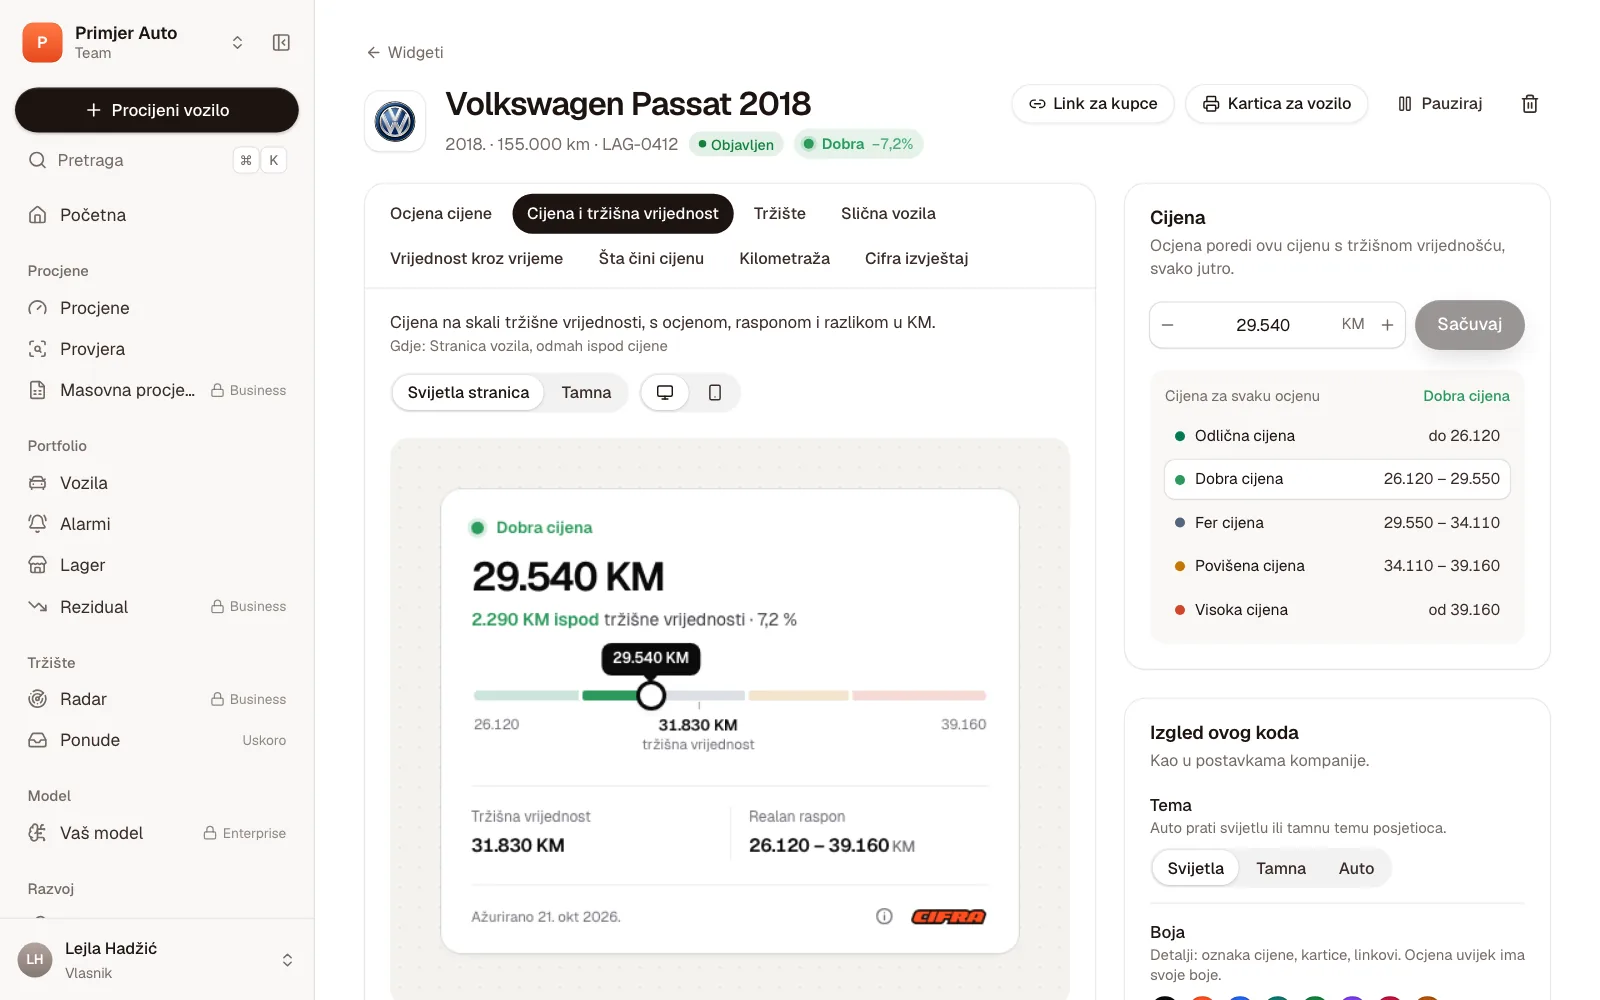
Task: Switch to Slična vozila tab
Action: [x=888, y=214]
